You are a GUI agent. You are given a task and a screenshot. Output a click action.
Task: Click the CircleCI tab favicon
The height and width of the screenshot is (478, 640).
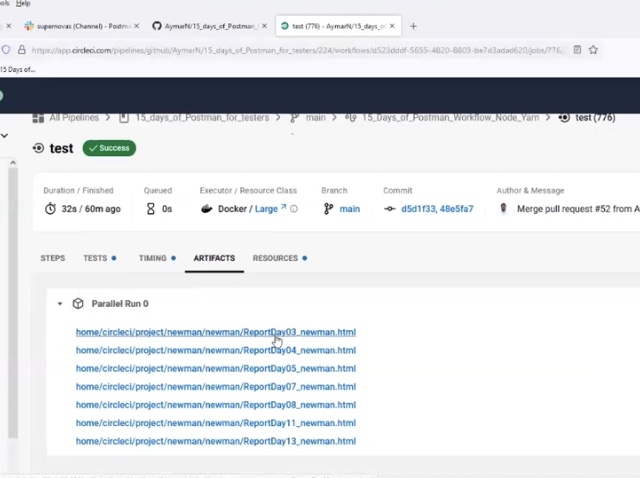tap(284, 26)
